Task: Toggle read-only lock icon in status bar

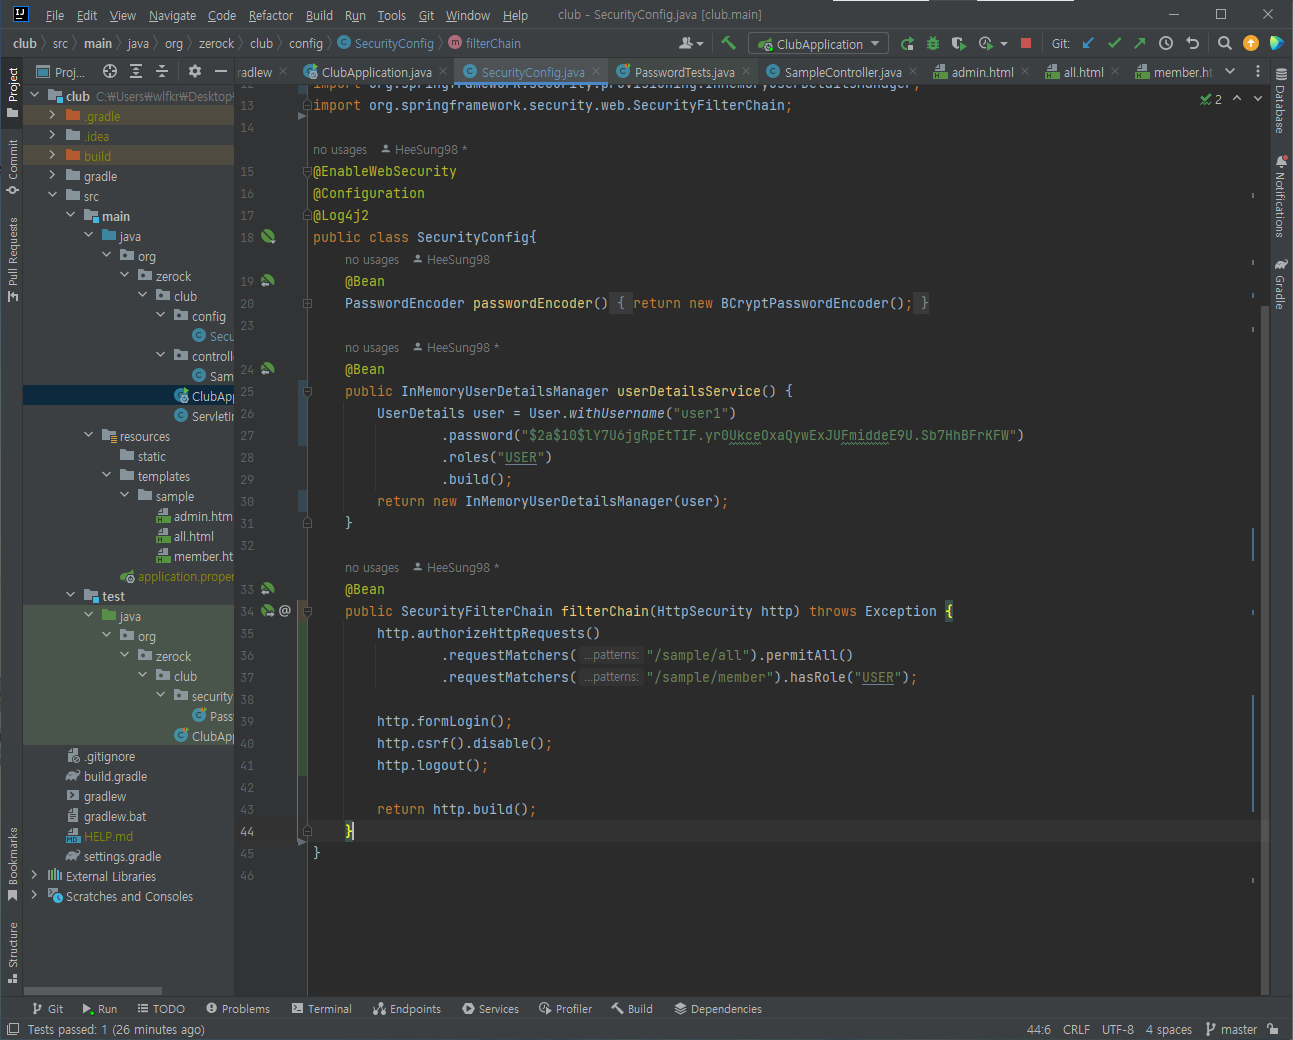Action: click(x=1272, y=1029)
